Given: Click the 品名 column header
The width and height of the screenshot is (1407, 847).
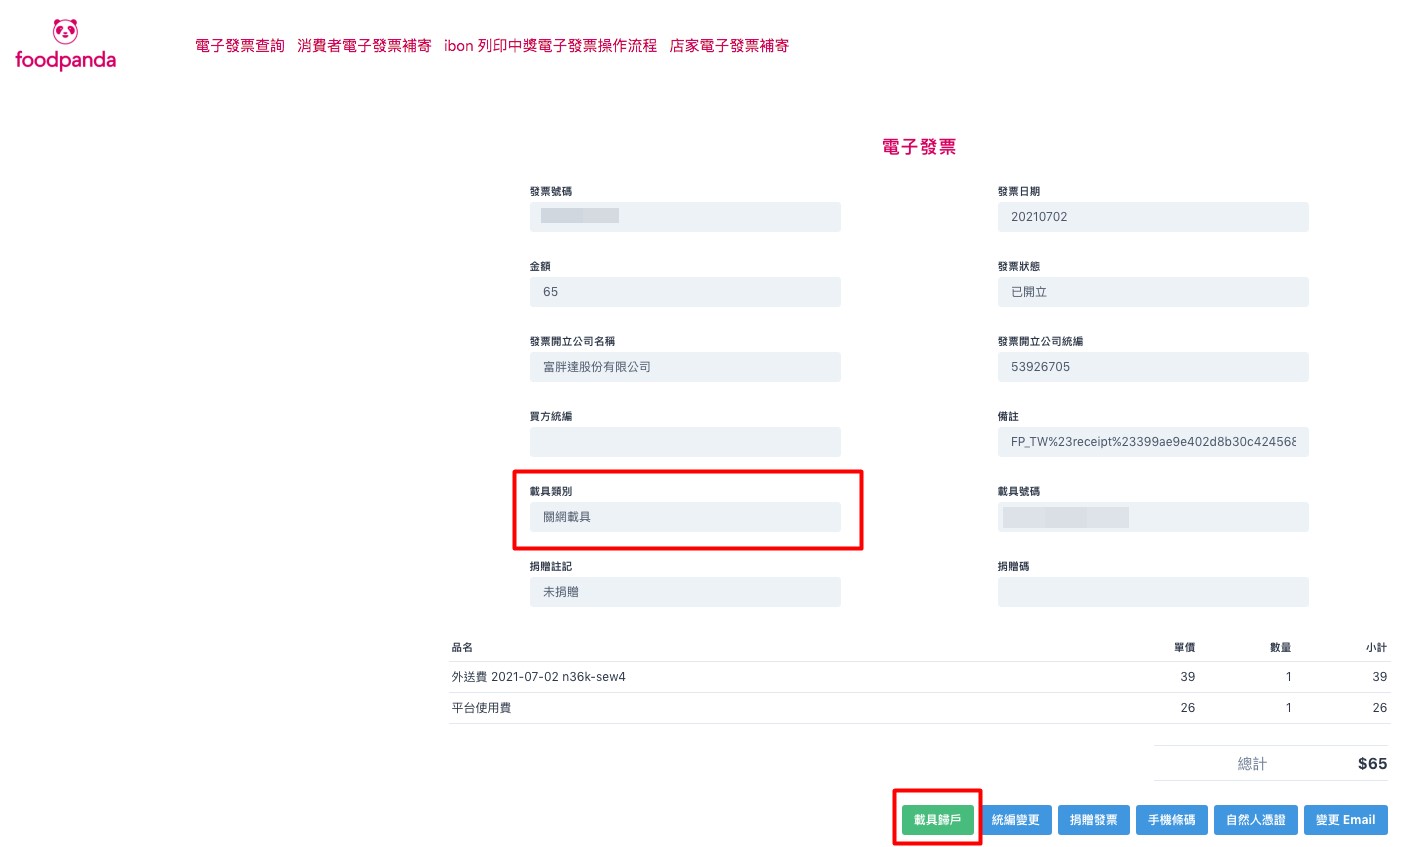Looking at the screenshot, I should pyautogui.click(x=462, y=648).
